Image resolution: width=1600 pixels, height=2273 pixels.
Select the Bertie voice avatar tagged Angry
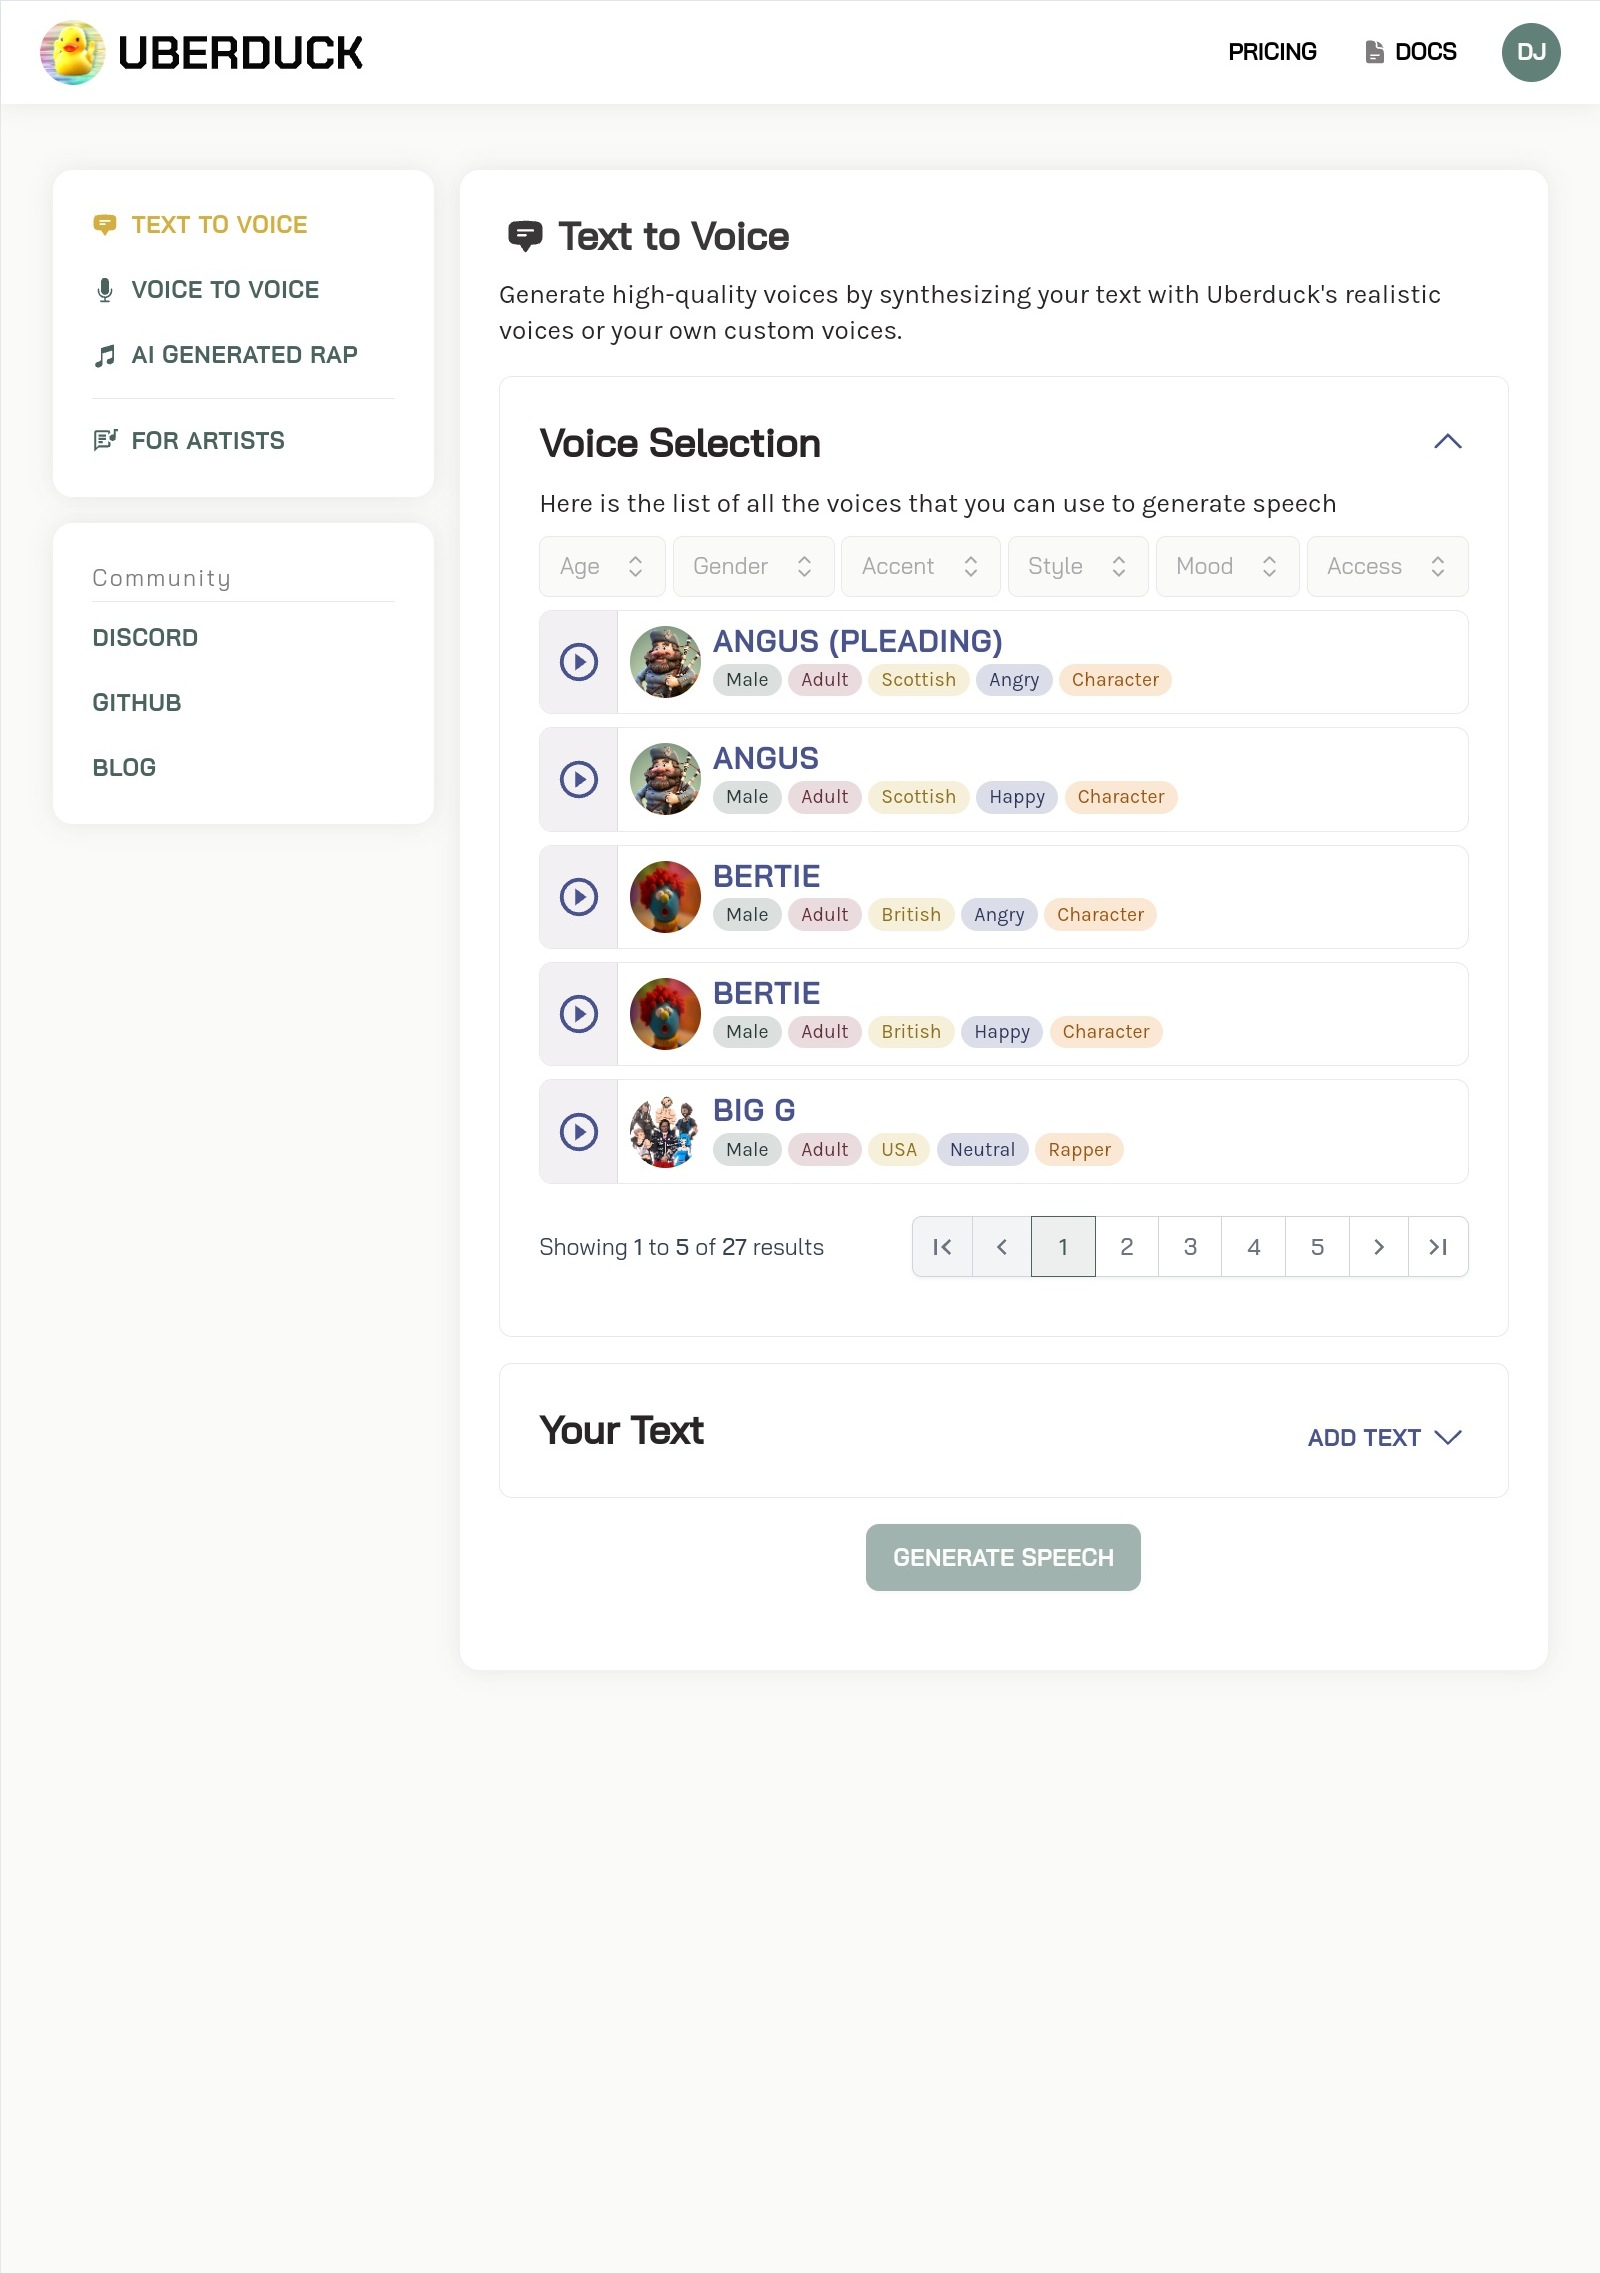665,897
